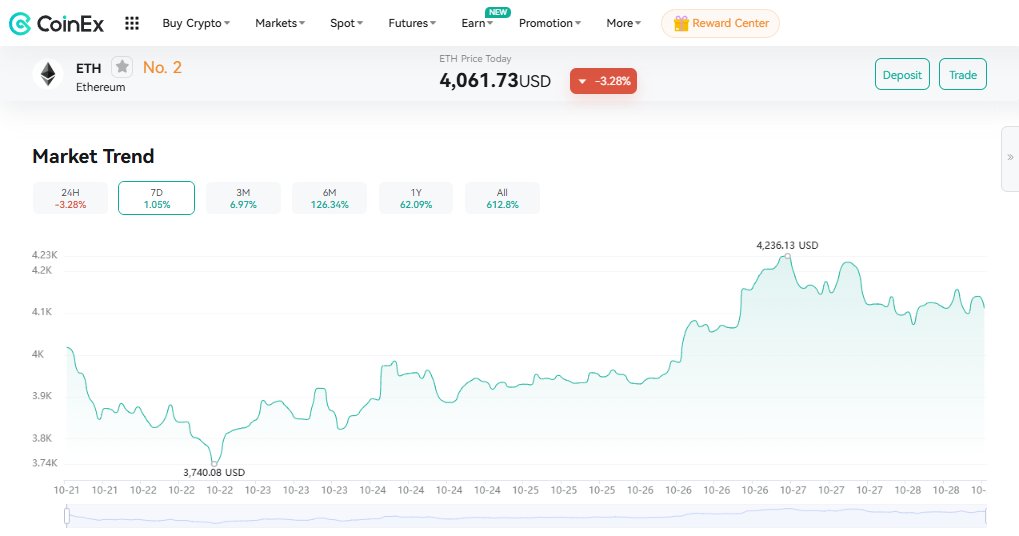Click the Ethereum name text

coord(101,87)
